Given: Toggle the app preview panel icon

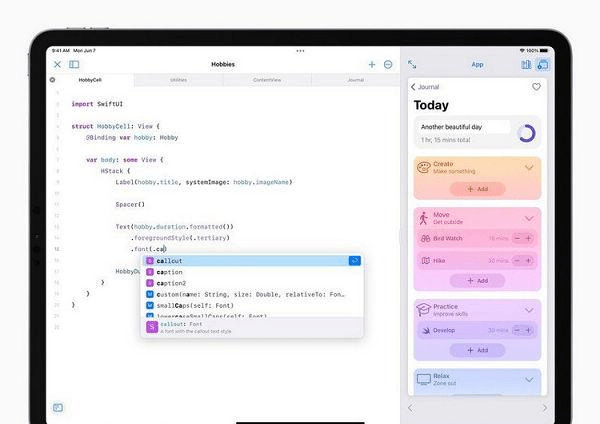Looking at the screenshot, I should click(x=543, y=64).
